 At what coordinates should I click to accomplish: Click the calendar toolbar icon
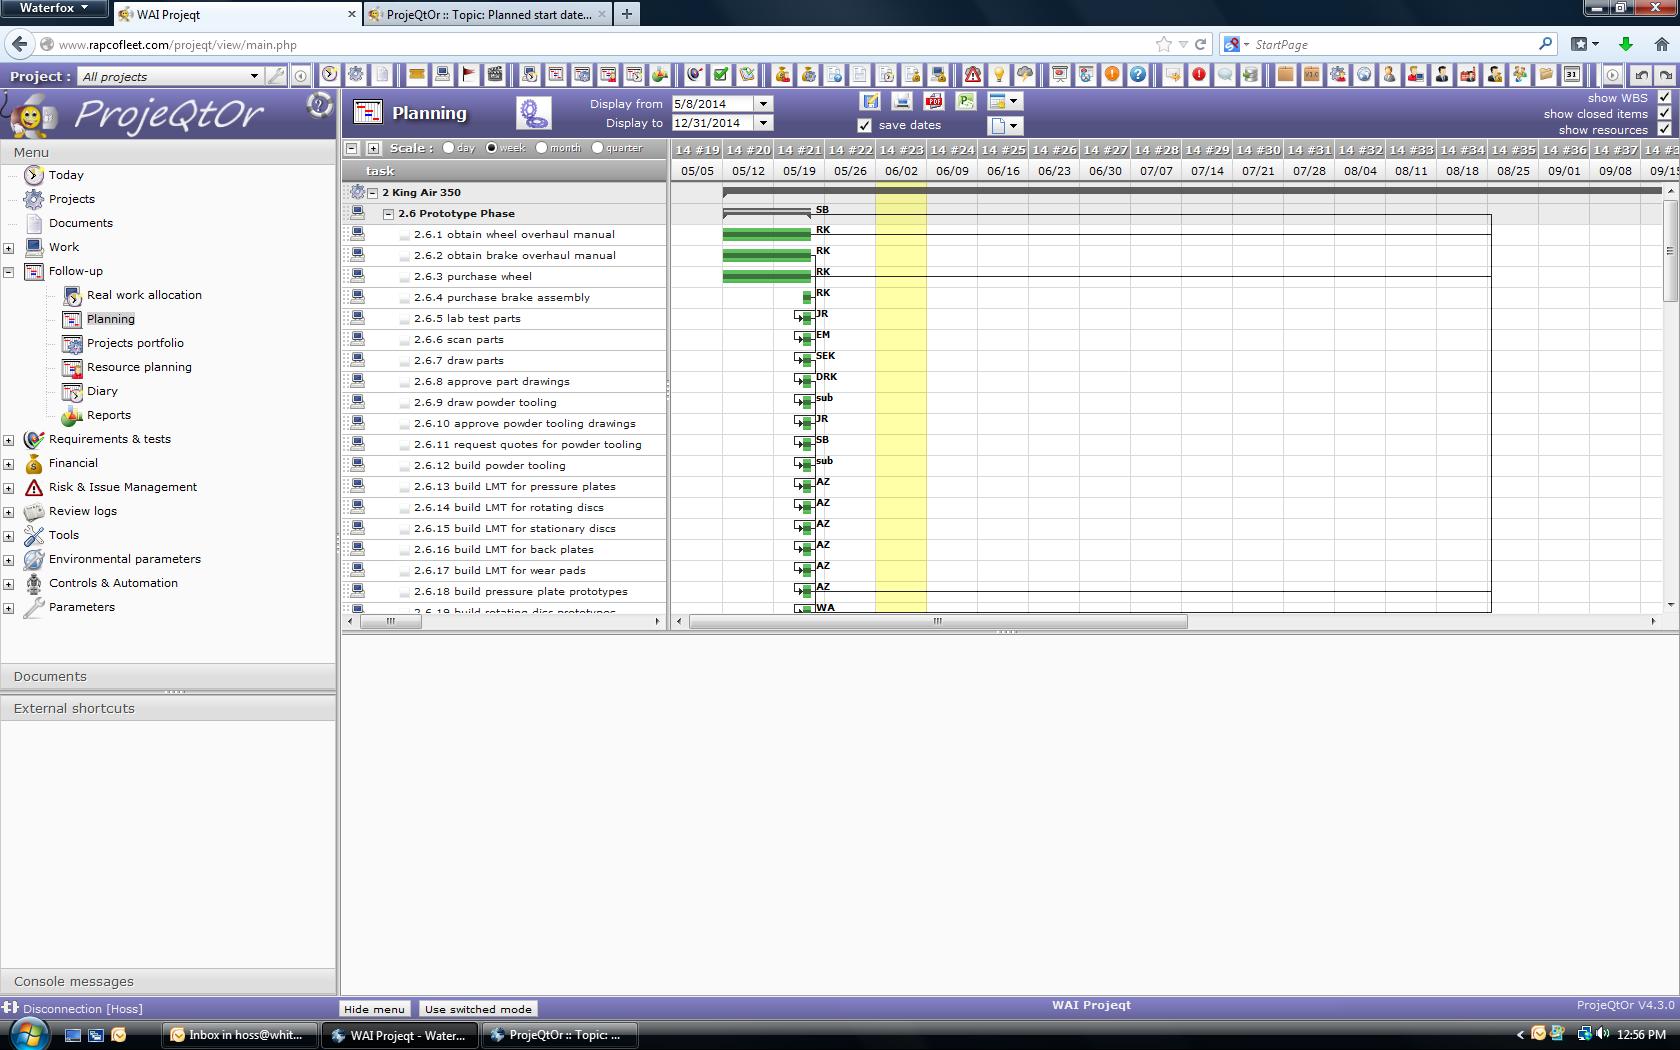tap(1571, 75)
